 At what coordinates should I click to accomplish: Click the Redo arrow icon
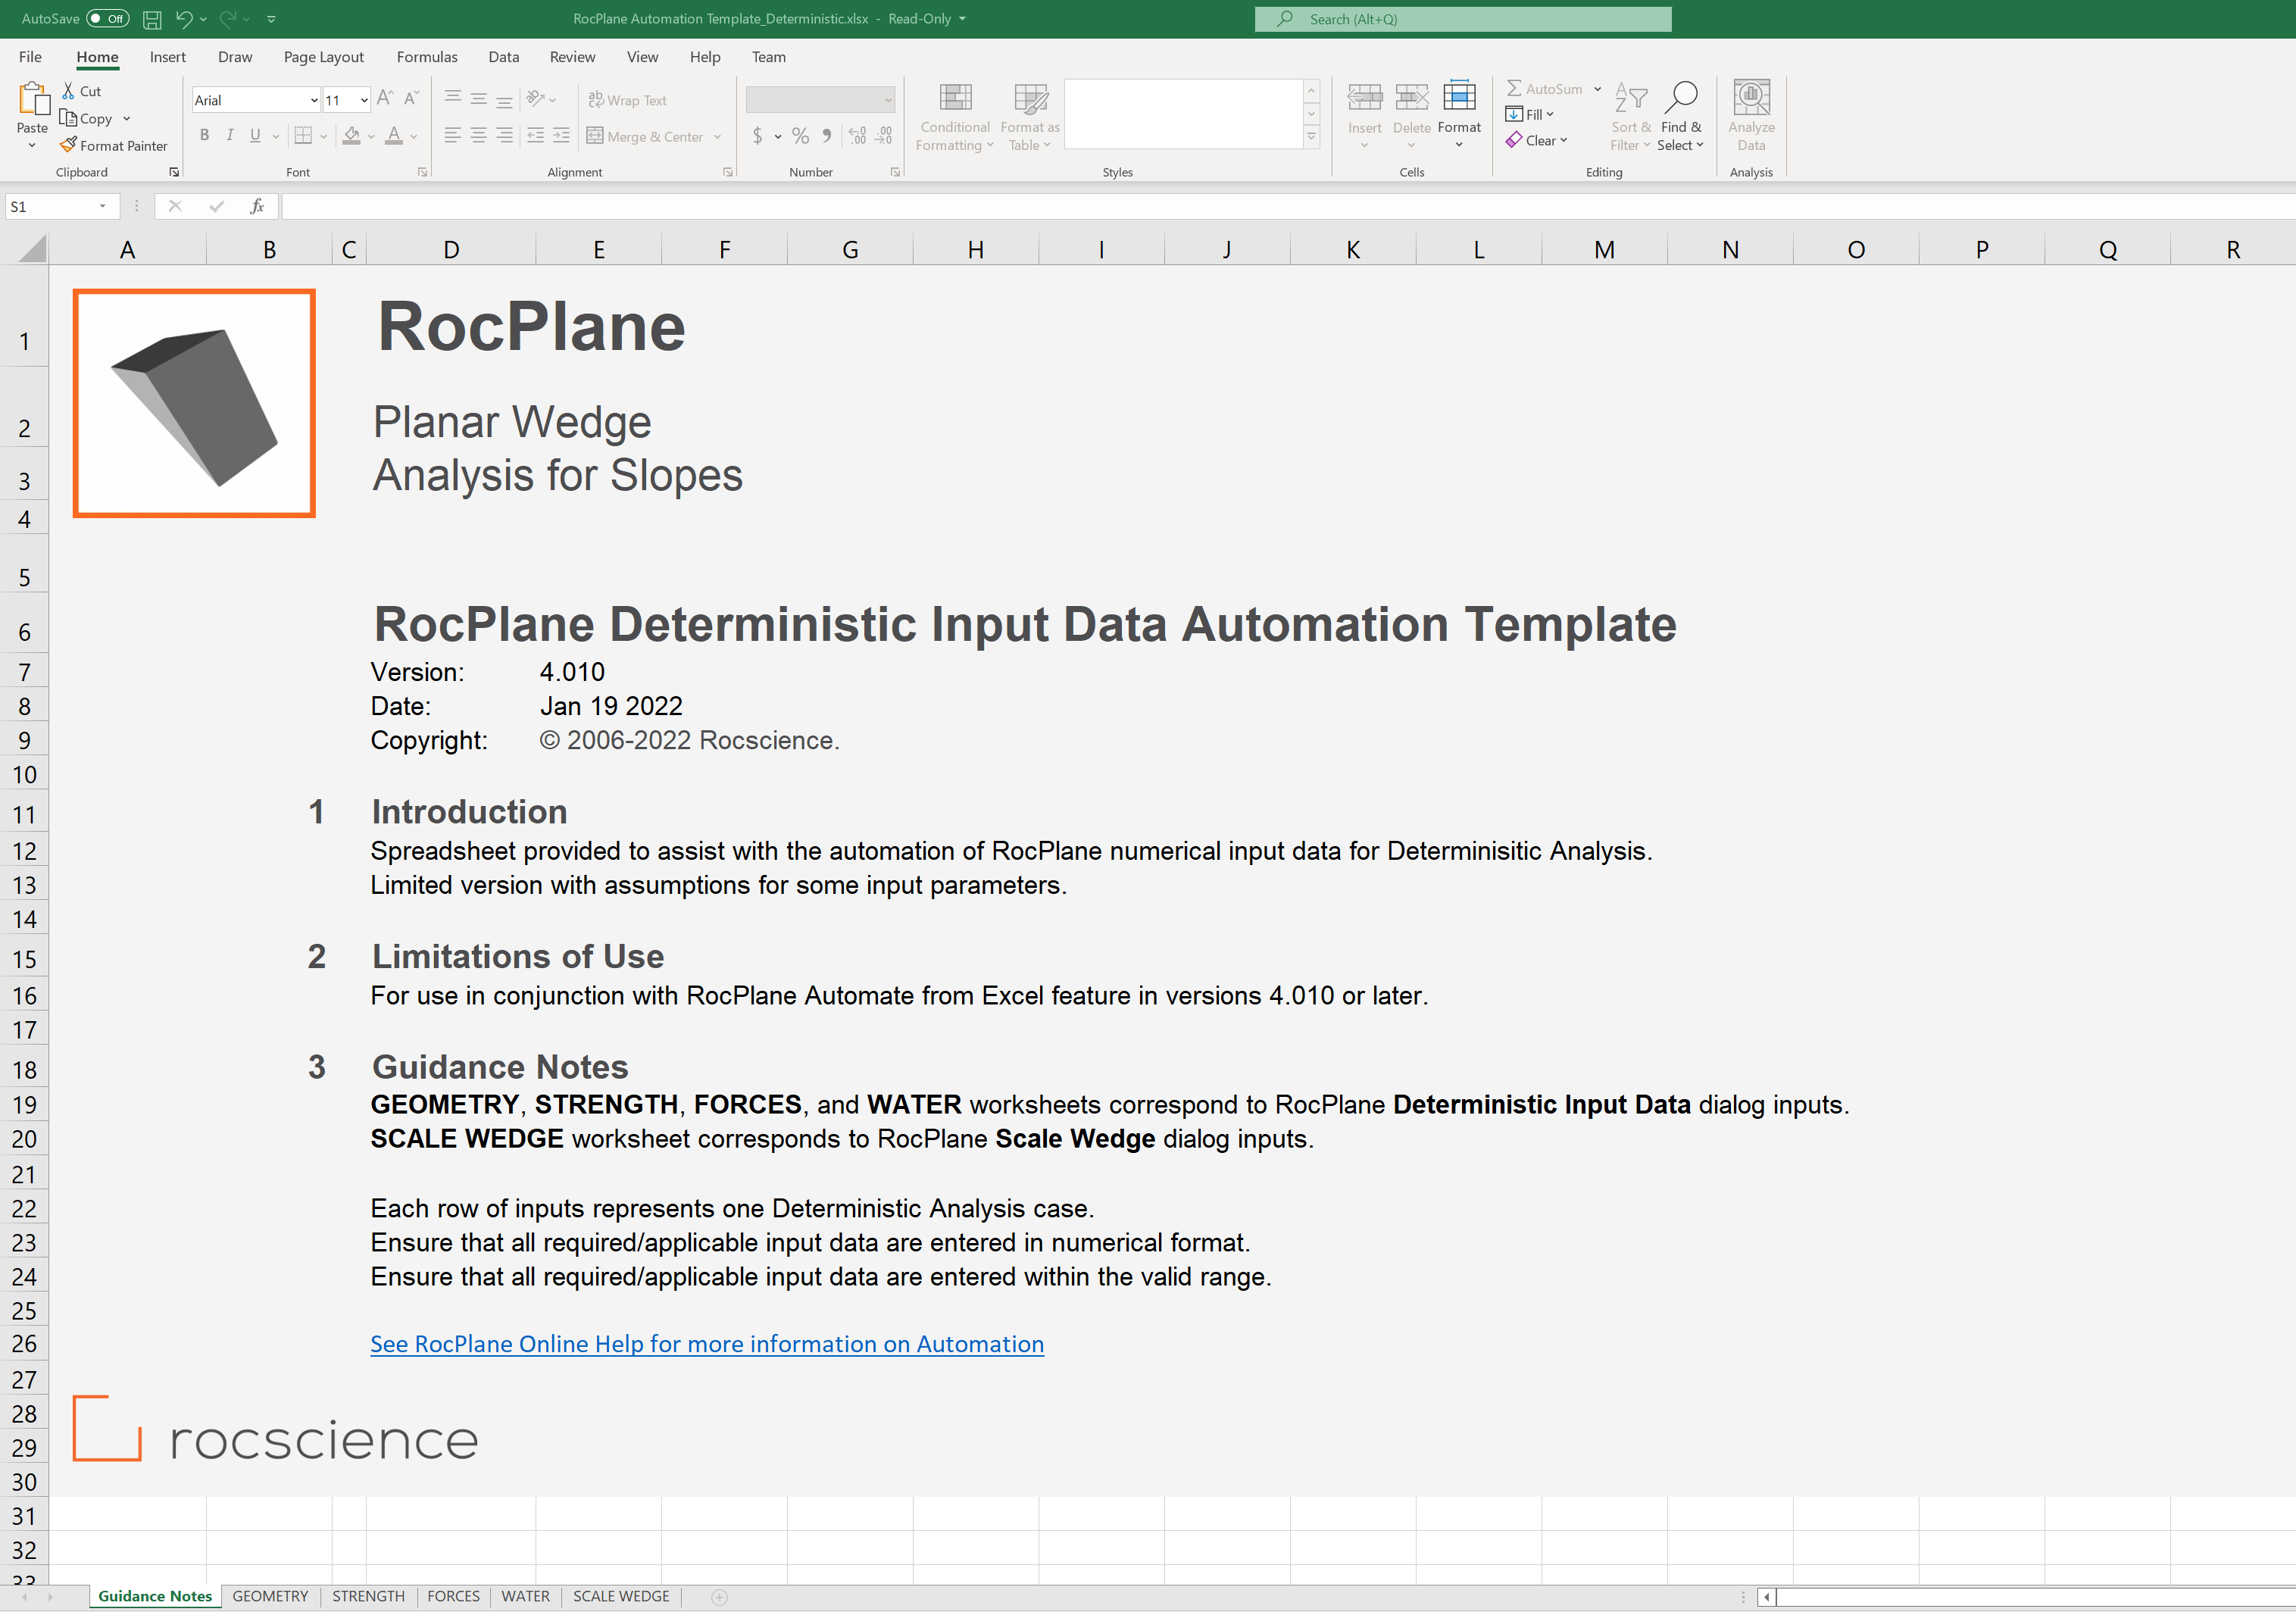[228, 18]
